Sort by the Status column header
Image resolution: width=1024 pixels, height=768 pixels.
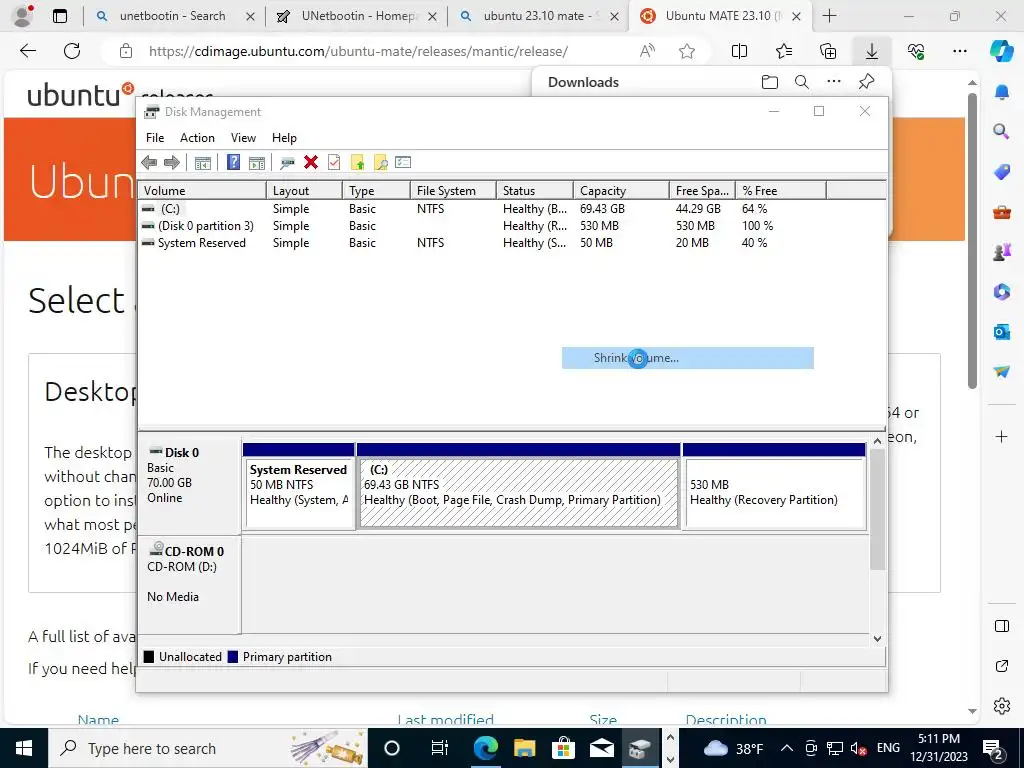click(x=534, y=191)
